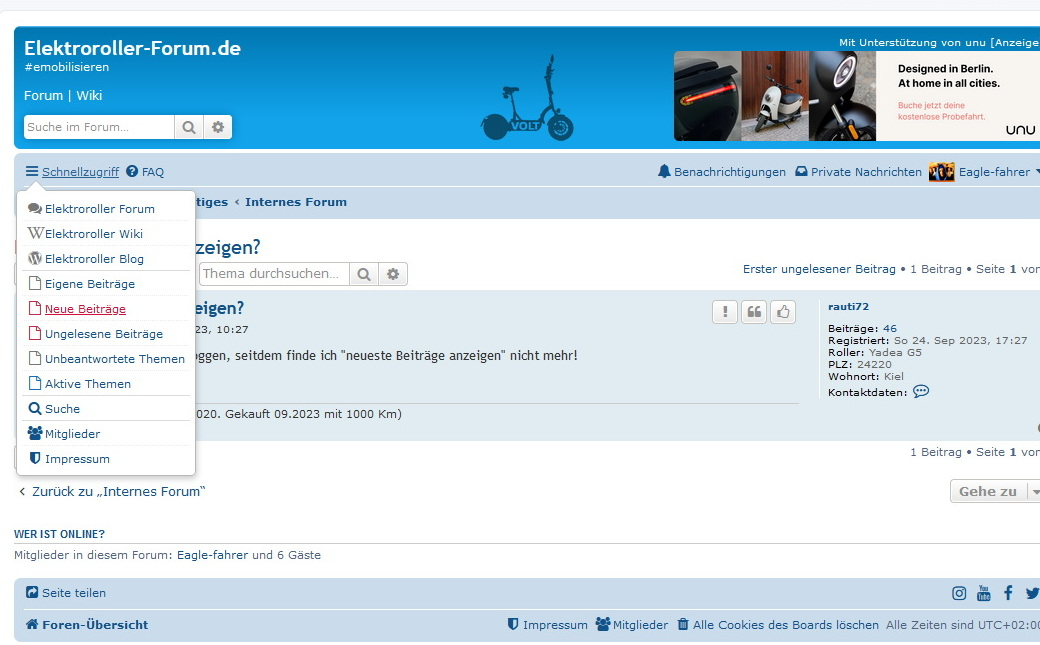The width and height of the screenshot is (1040, 645).
Task: Visit the forum's Instagram page icon
Action: [959, 593]
